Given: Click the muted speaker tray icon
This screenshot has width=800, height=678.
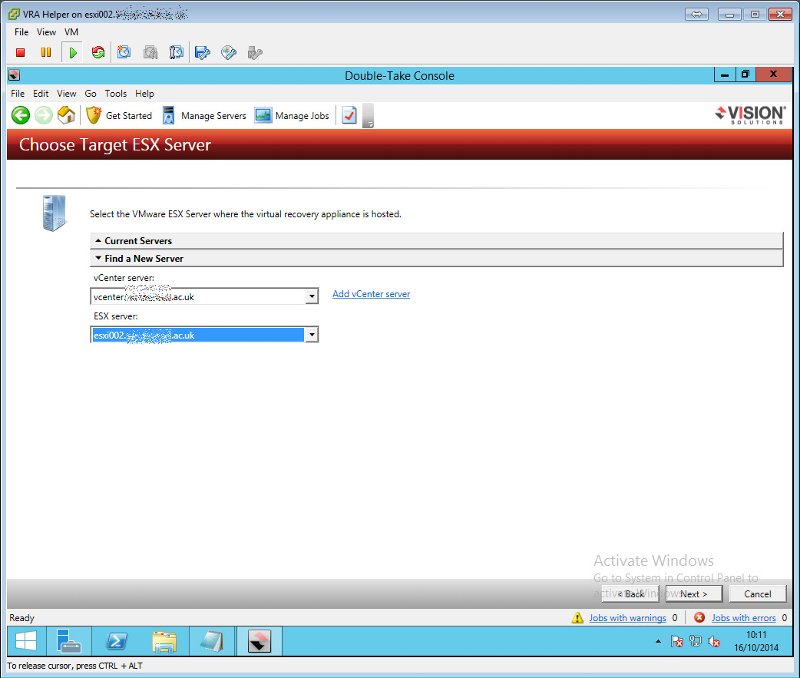Looking at the screenshot, I should 714,641.
